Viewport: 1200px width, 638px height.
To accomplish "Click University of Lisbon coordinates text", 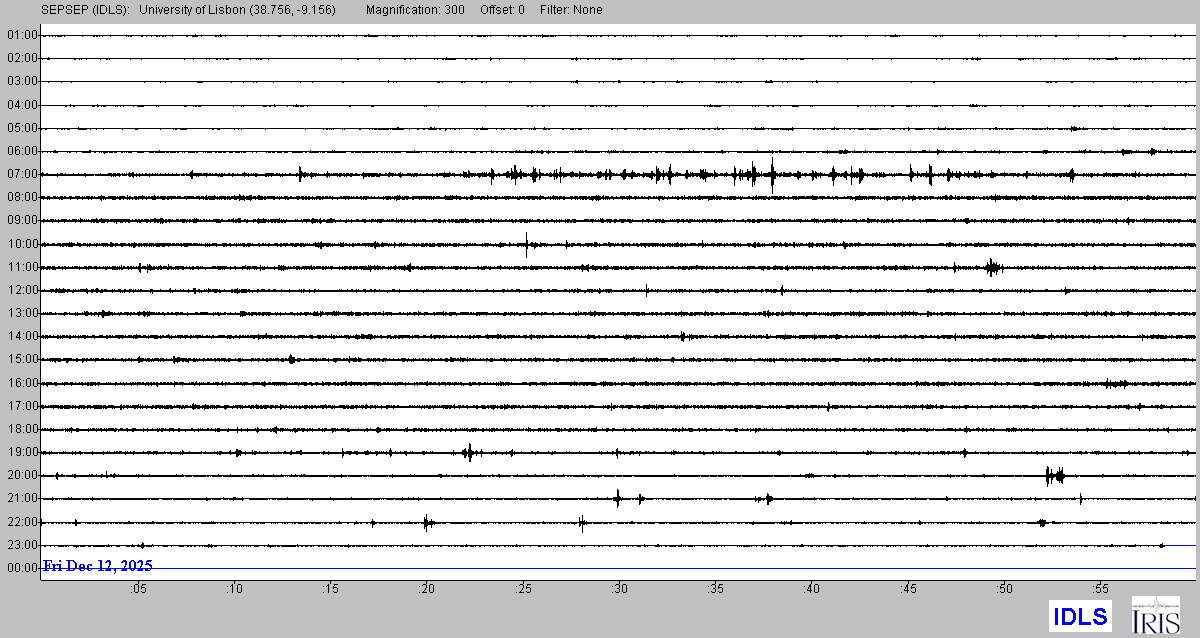I will 237,10.
